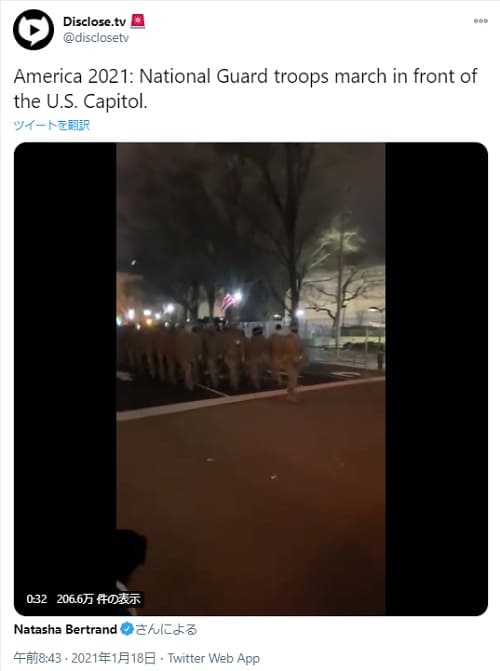Click the marching troops in the video
Viewport: 500px width, 671px height.
(213, 357)
